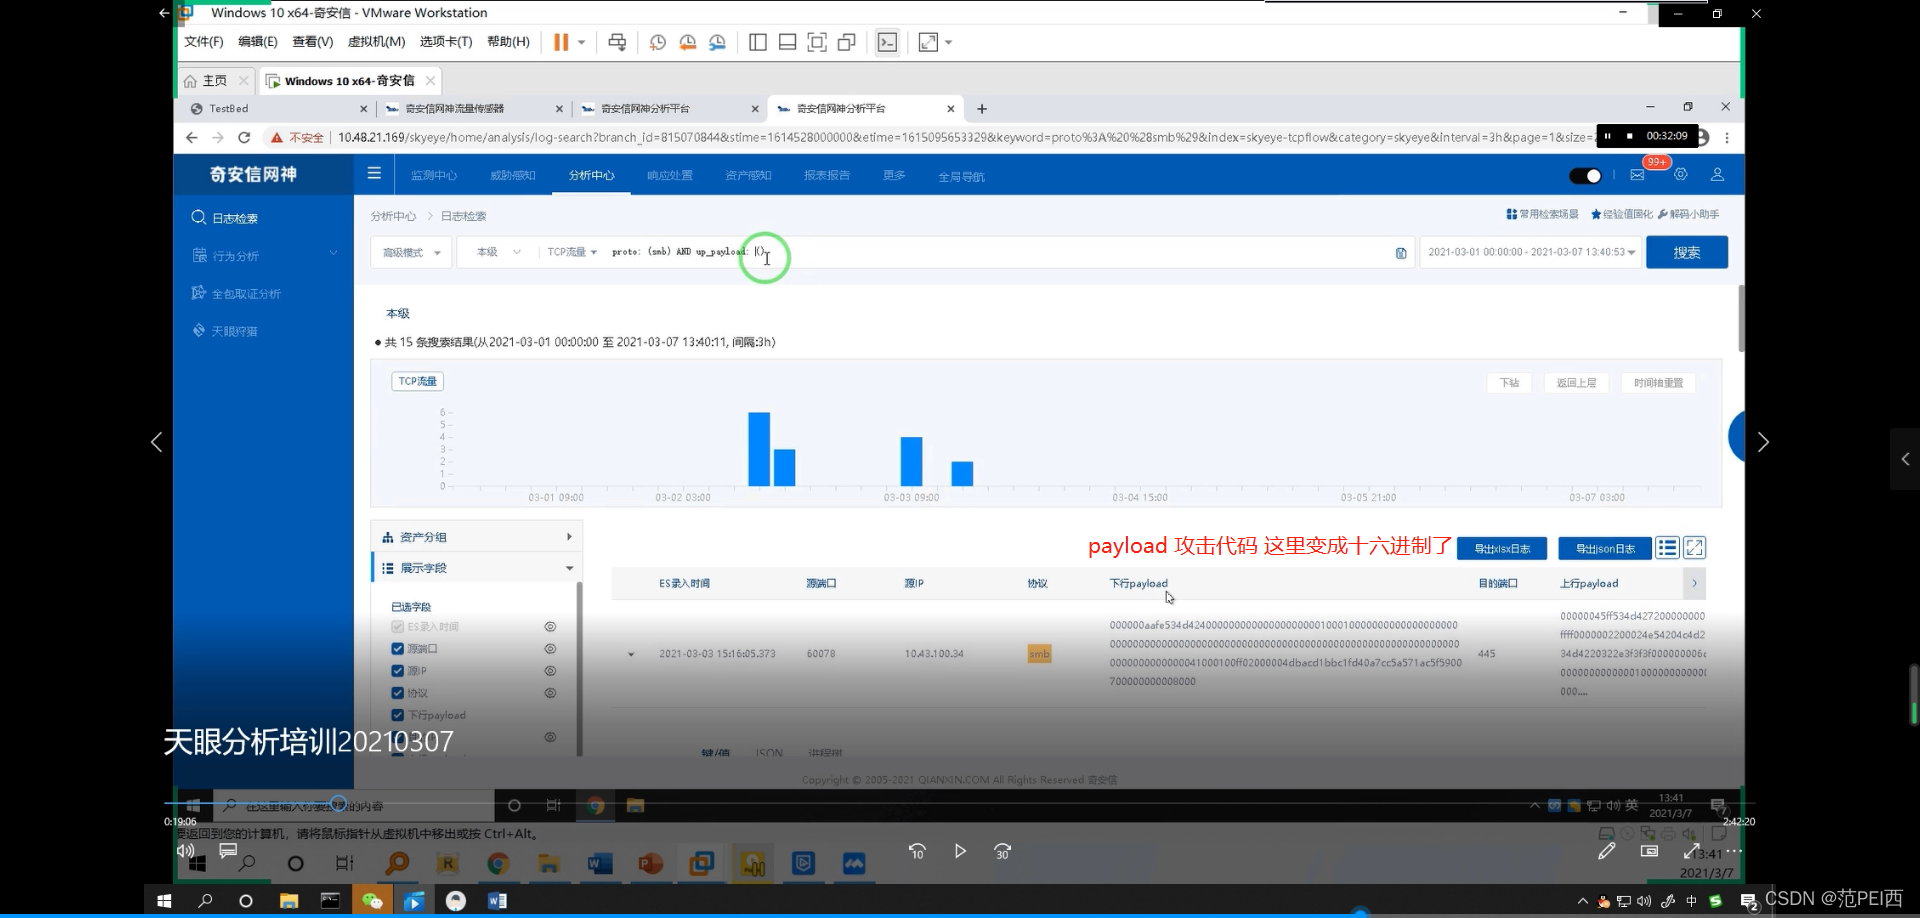Click 下钻 chart button
Image resolution: width=1920 pixels, height=918 pixels.
coord(1510,383)
